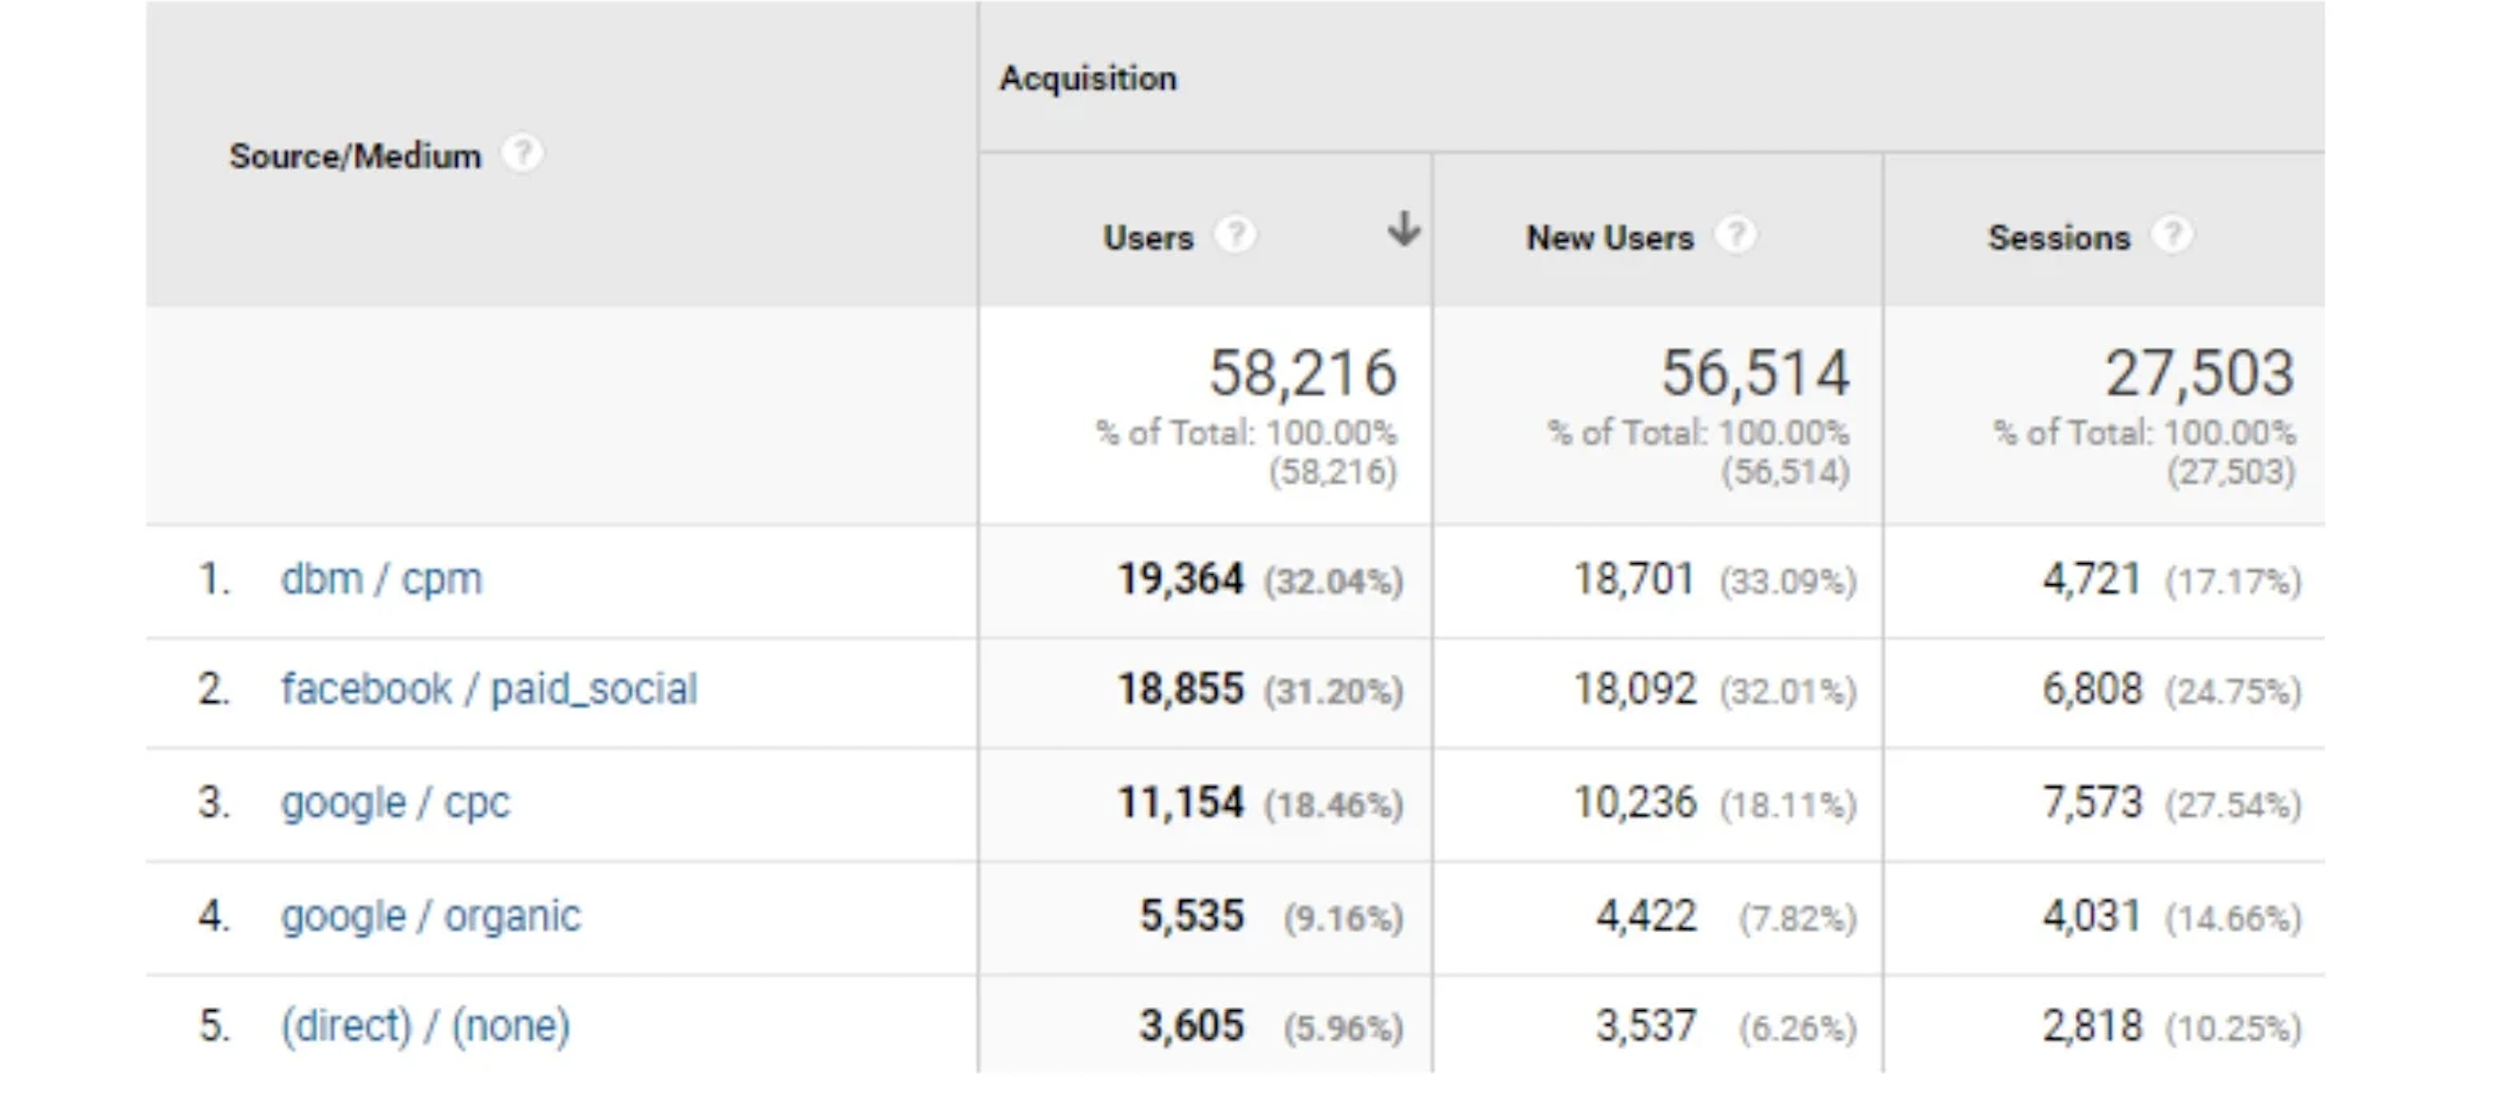Open the (direct) / (none) source link
The height and width of the screenshot is (1094, 2512).
(425, 1026)
